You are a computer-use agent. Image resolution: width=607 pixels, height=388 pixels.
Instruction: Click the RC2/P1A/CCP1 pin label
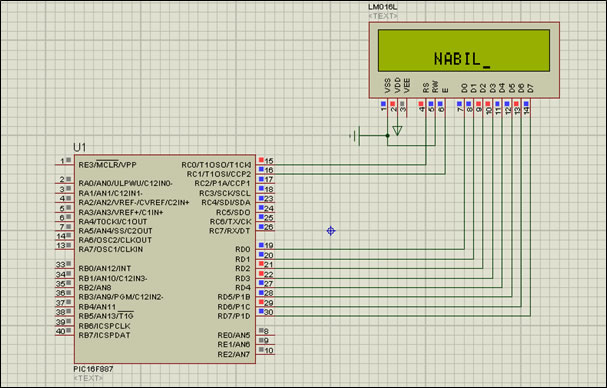(223, 184)
